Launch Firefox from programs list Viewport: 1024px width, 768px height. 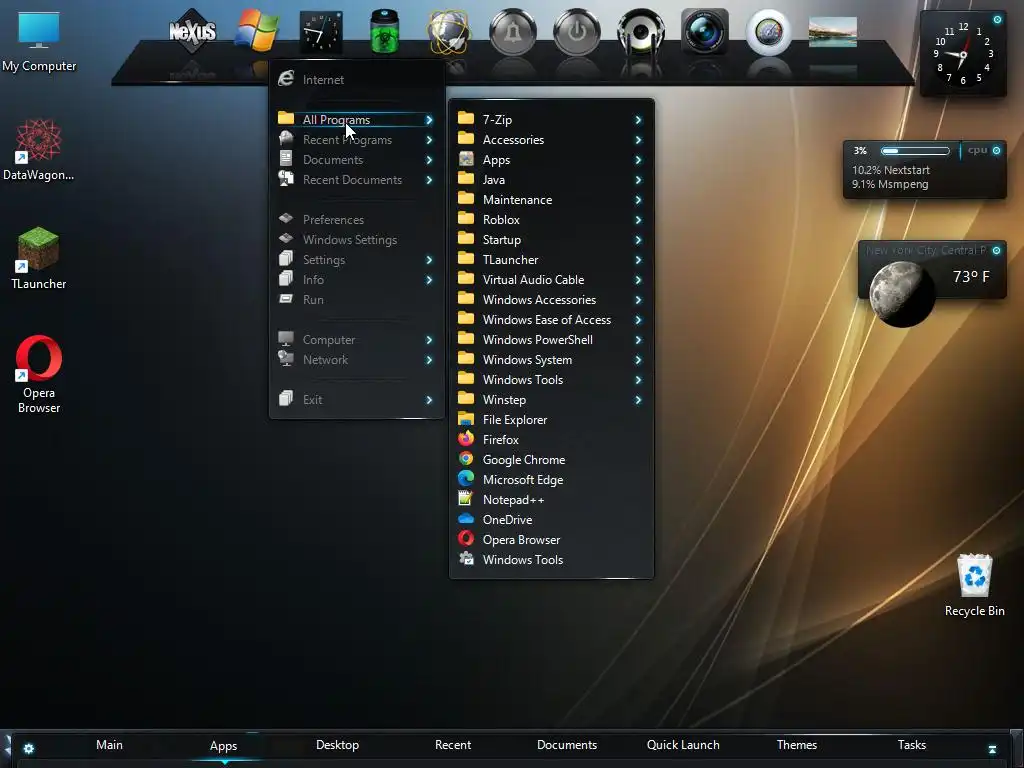point(551,440)
